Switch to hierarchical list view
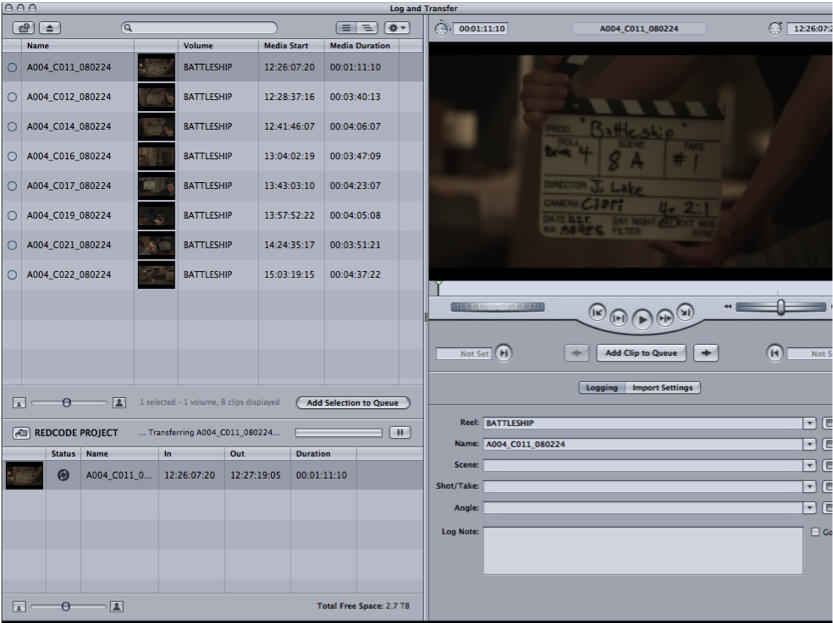The height and width of the screenshot is (623, 833). click(368, 28)
